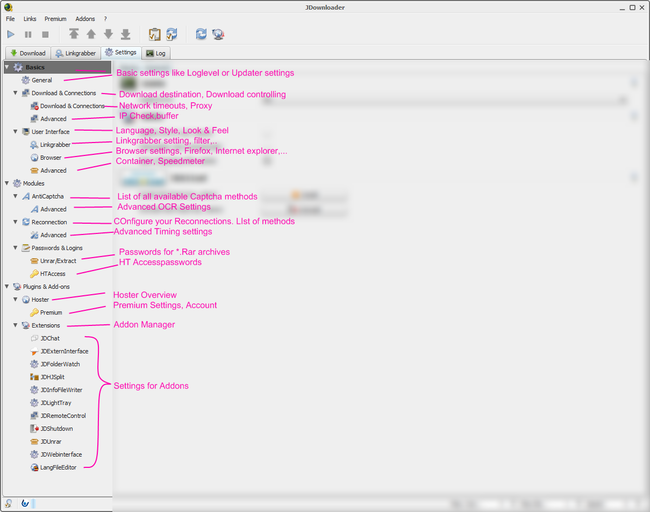Viewport: 650px width, 512px height.
Task: Open Premium account settings entry
Action: point(46,312)
